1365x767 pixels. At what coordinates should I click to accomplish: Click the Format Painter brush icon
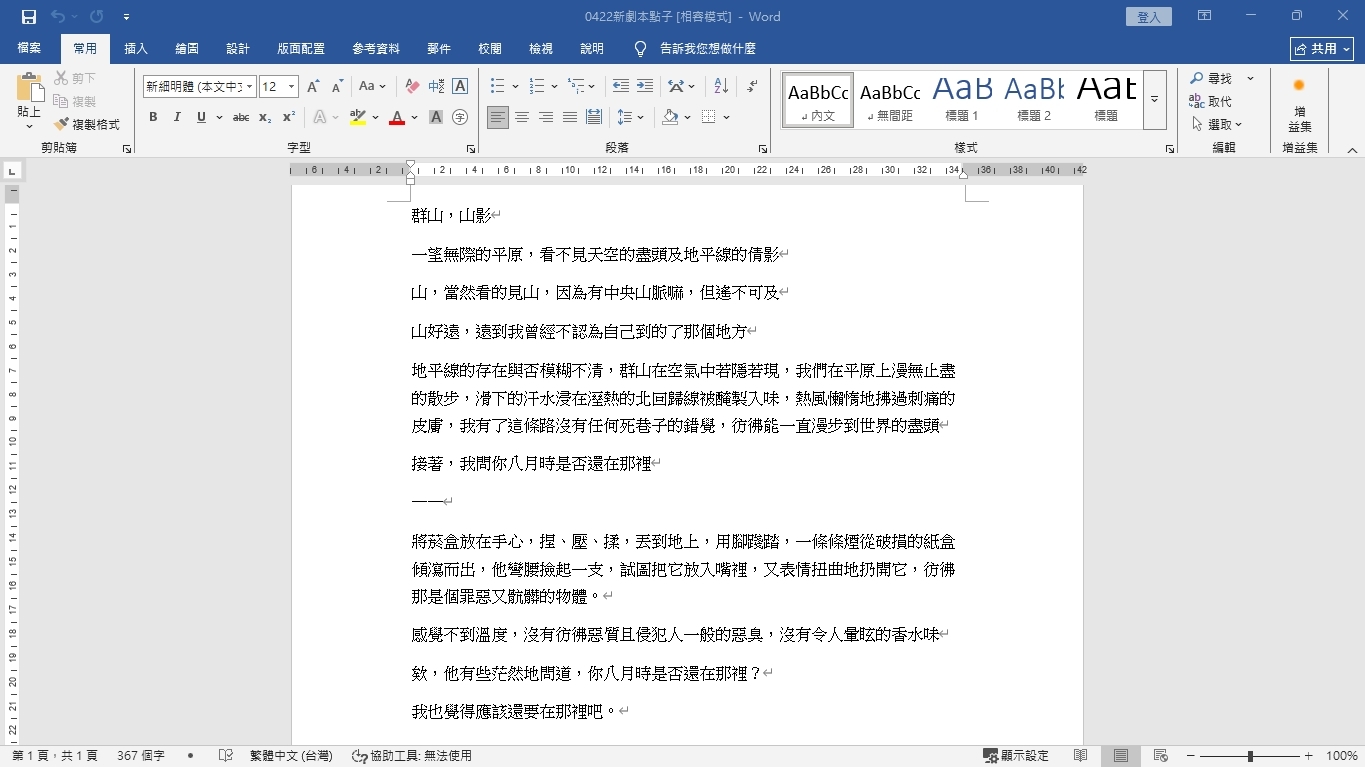[61, 124]
